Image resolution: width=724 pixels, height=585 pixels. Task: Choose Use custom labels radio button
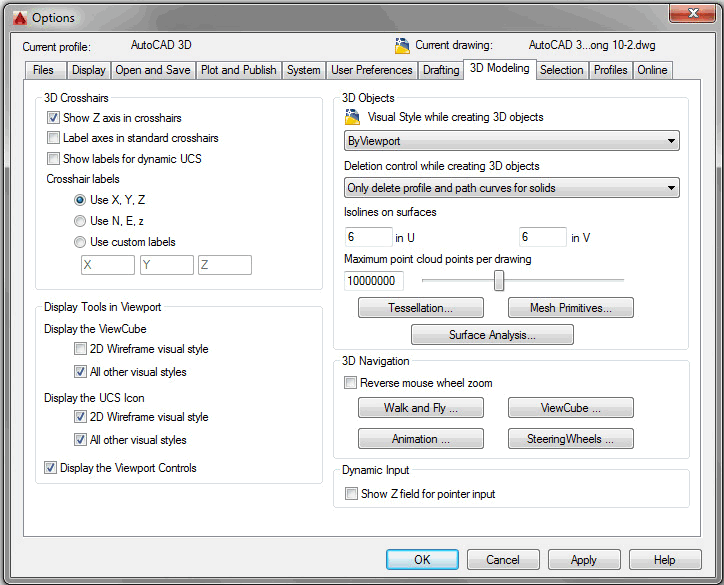(x=80, y=242)
